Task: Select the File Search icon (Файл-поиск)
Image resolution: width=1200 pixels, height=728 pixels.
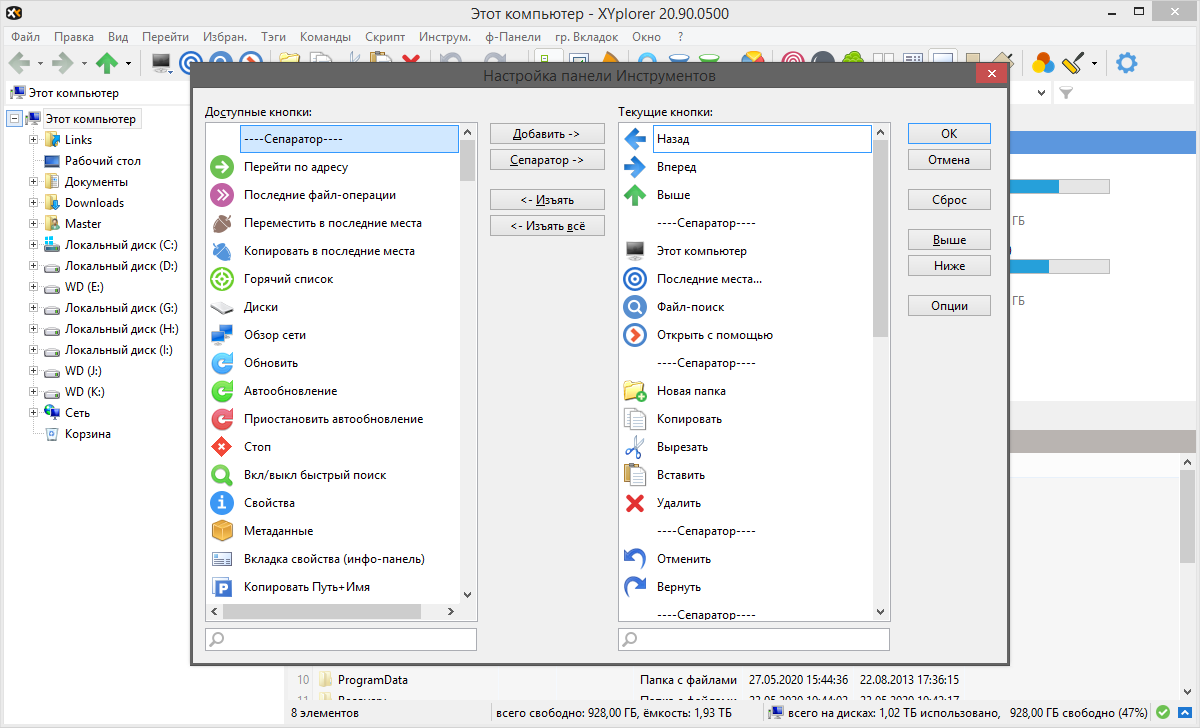Action: pos(635,307)
